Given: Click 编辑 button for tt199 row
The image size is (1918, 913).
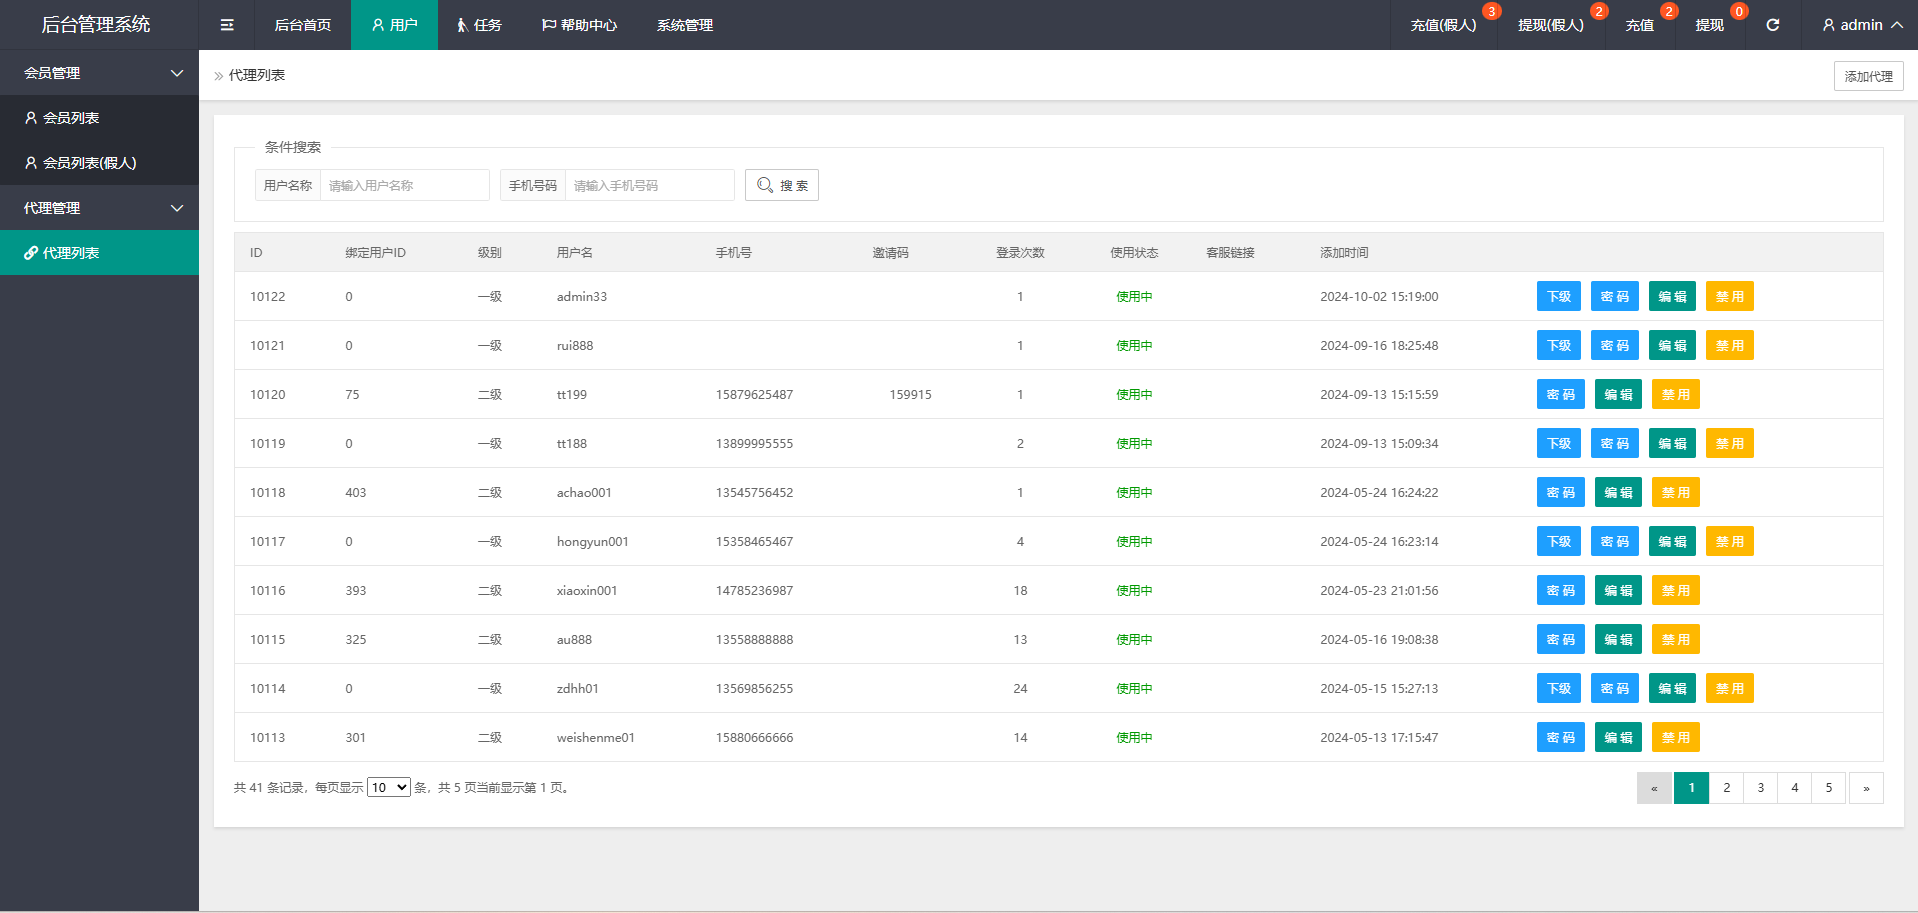Looking at the screenshot, I should 1618,395.
